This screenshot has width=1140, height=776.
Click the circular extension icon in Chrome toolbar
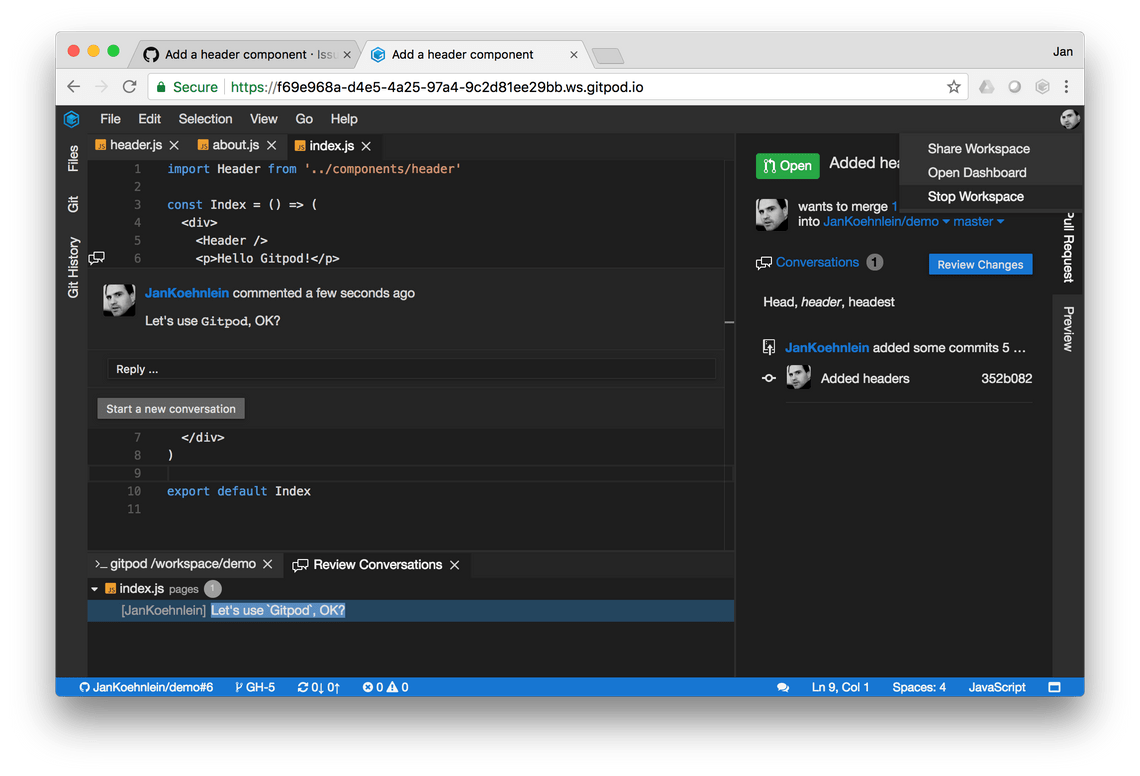(1014, 87)
